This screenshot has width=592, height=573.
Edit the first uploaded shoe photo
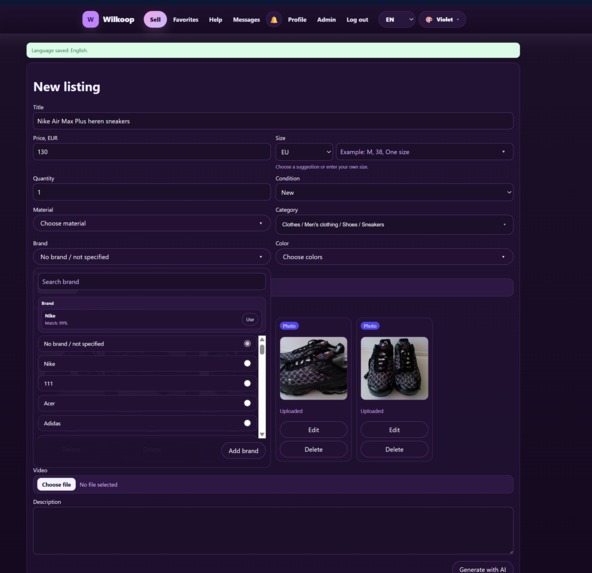(x=313, y=430)
